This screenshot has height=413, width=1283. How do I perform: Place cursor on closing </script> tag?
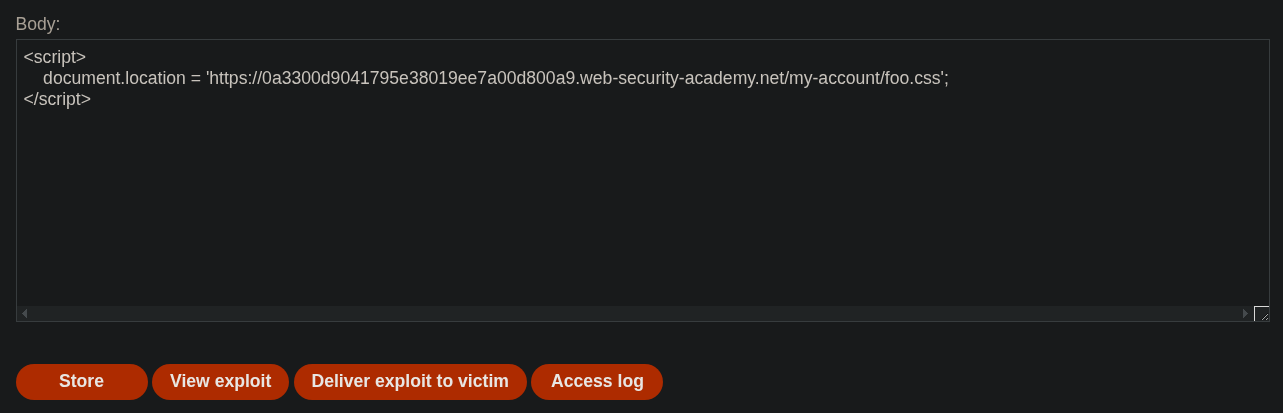[57, 99]
